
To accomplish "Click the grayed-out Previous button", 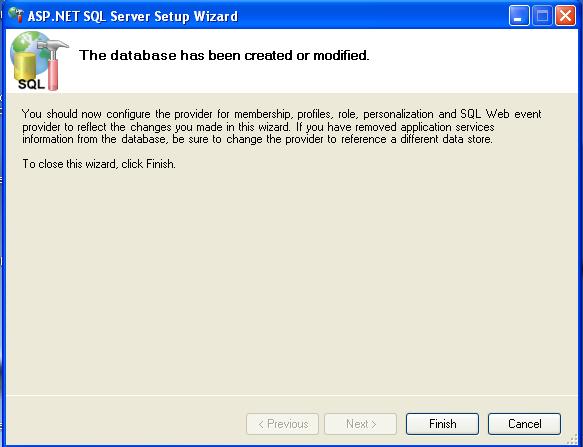I will (282, 424).
